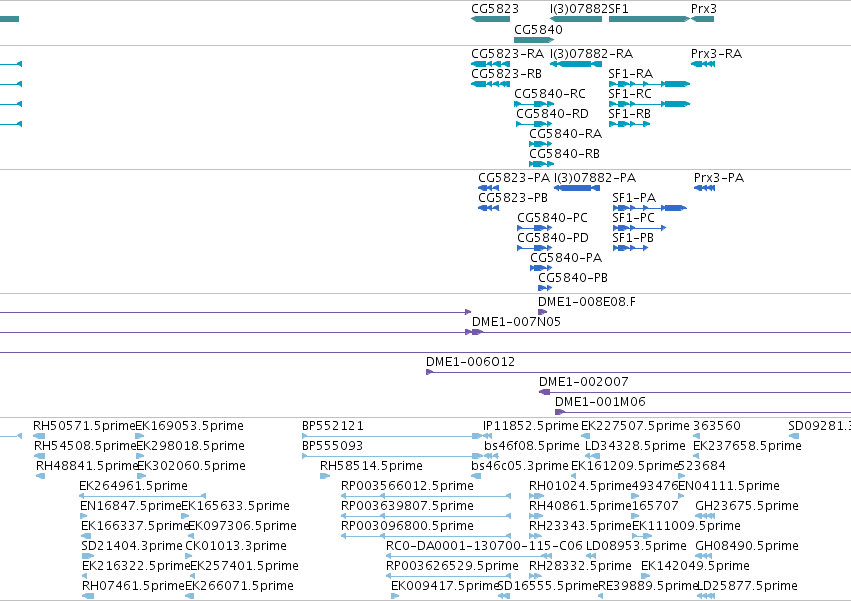Click the l(3)07882-RA transcript

(591, 54)
